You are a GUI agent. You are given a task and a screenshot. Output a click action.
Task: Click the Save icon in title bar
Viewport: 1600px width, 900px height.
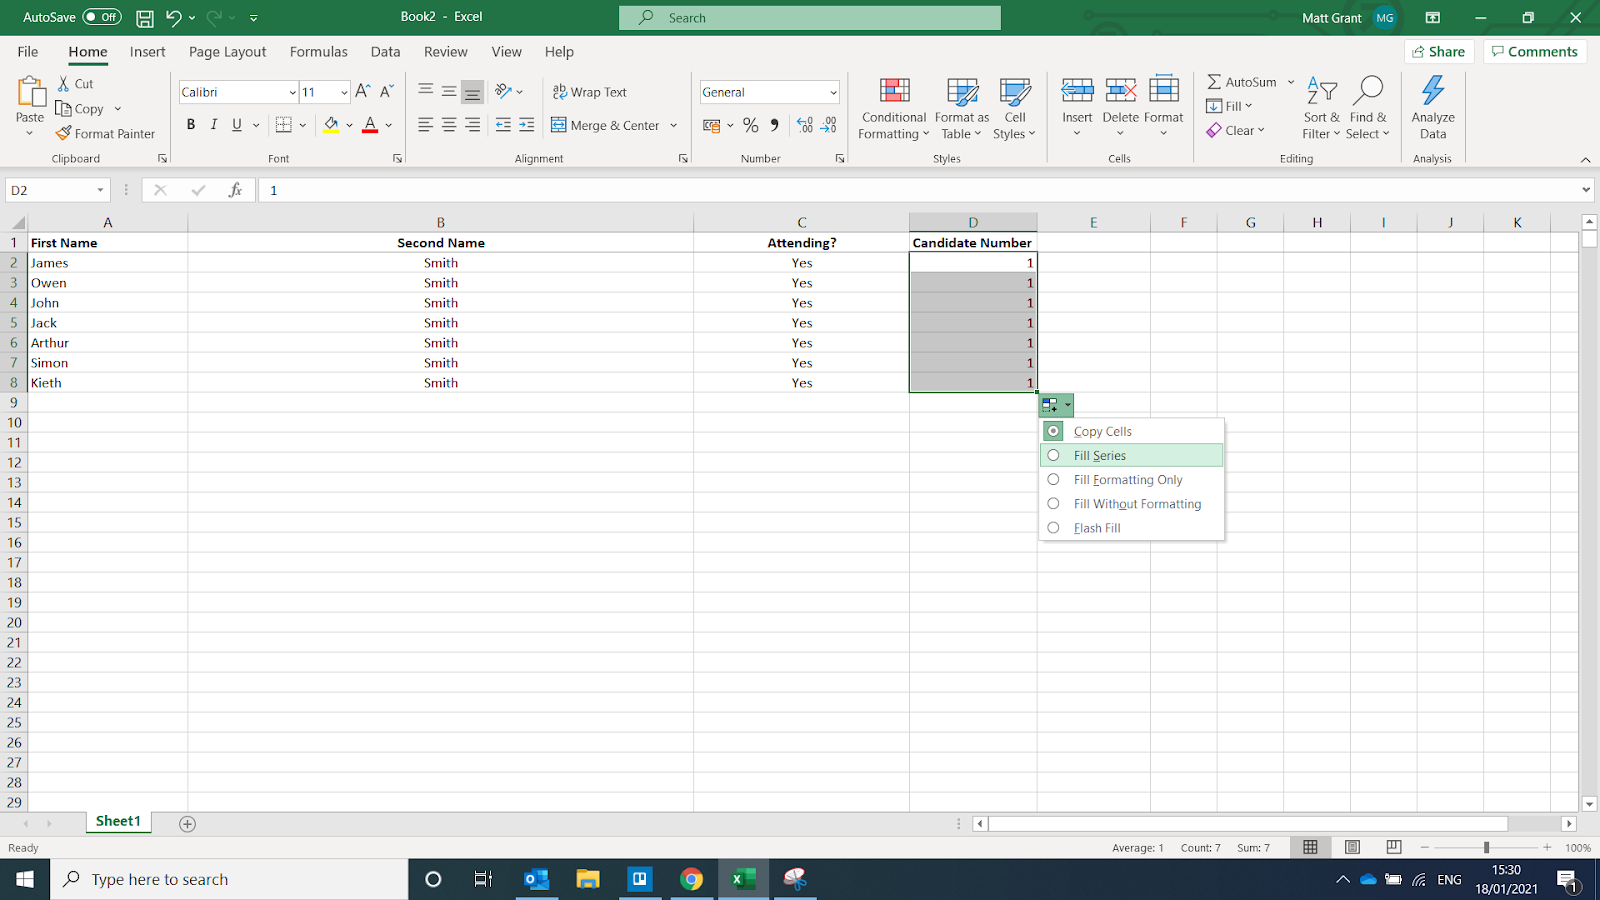[145, 18]
